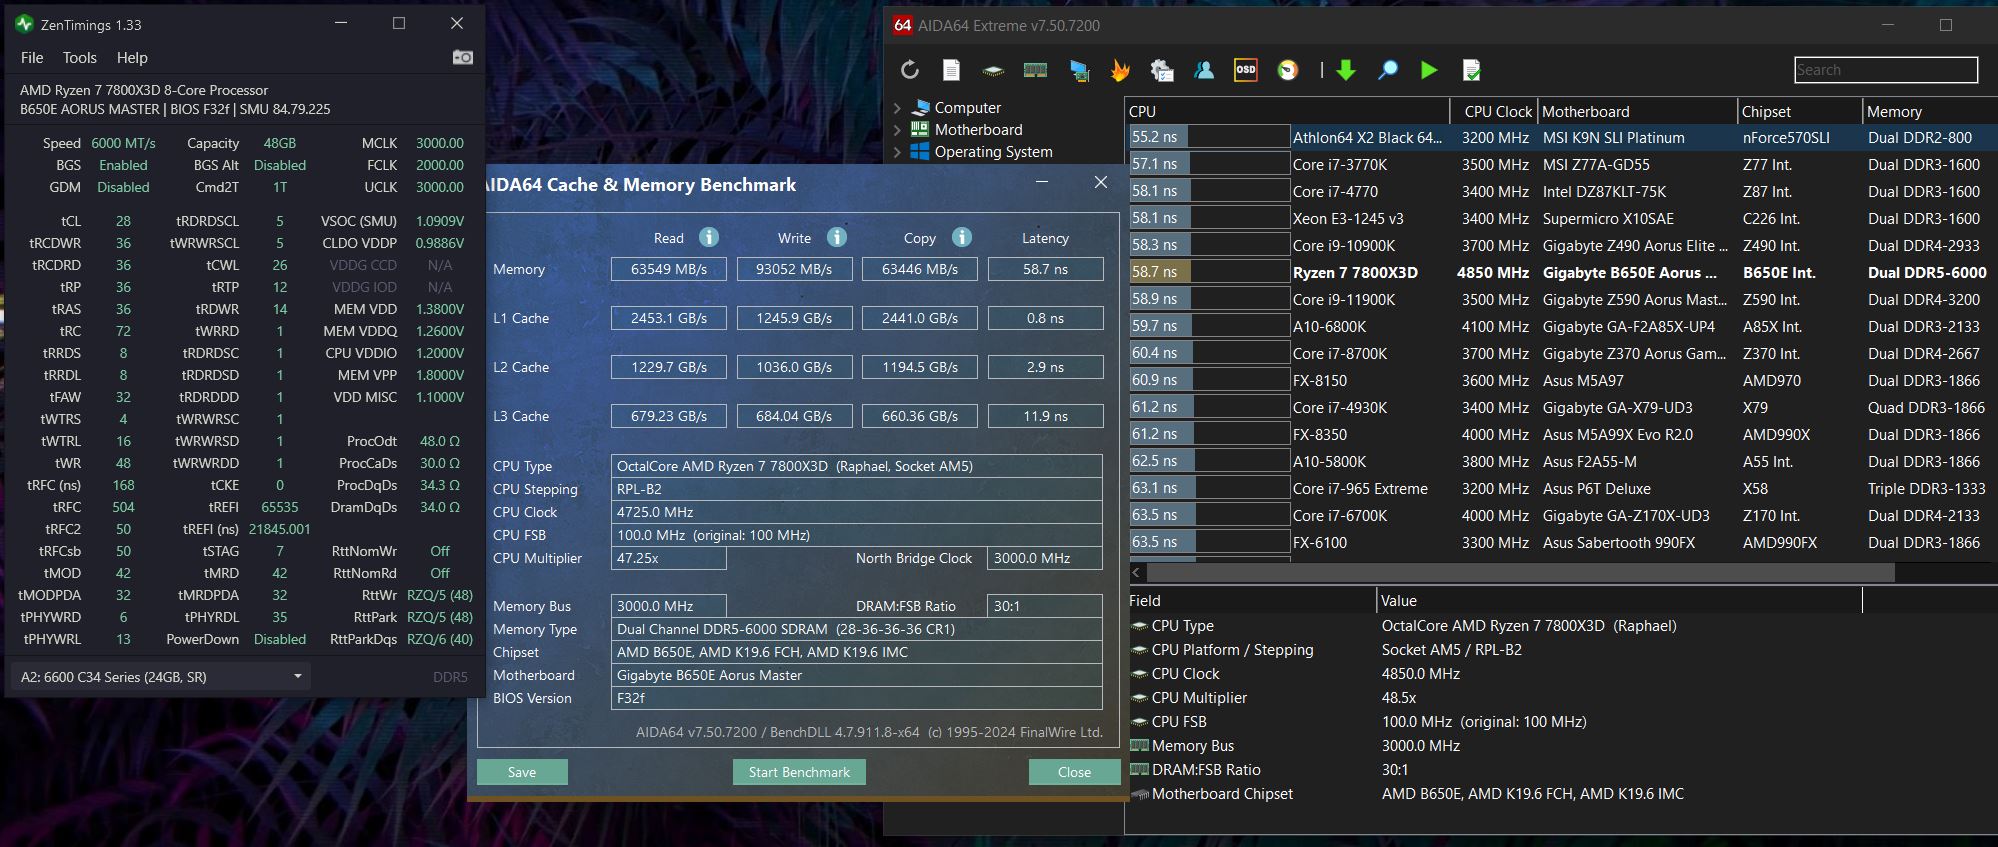
Task: Click the AIDA64 Refresh toolbar icon
Action: click(909, 70)
